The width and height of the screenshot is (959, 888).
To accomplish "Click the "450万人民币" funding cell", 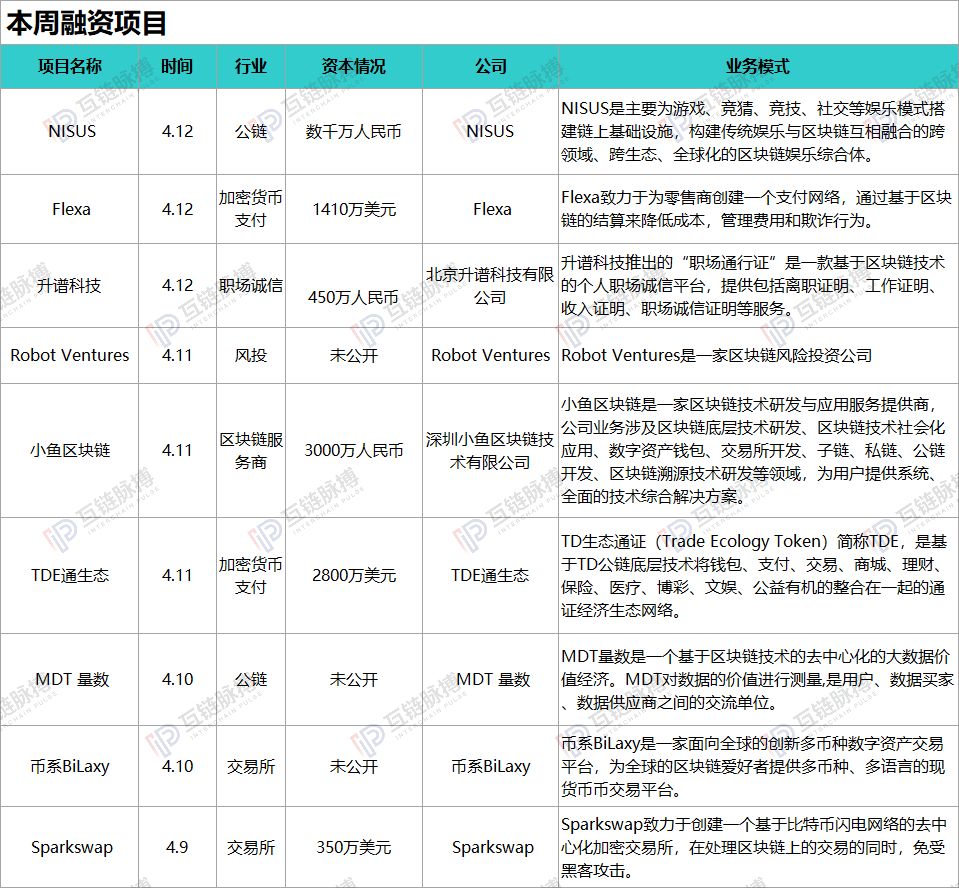I will 354,297.
